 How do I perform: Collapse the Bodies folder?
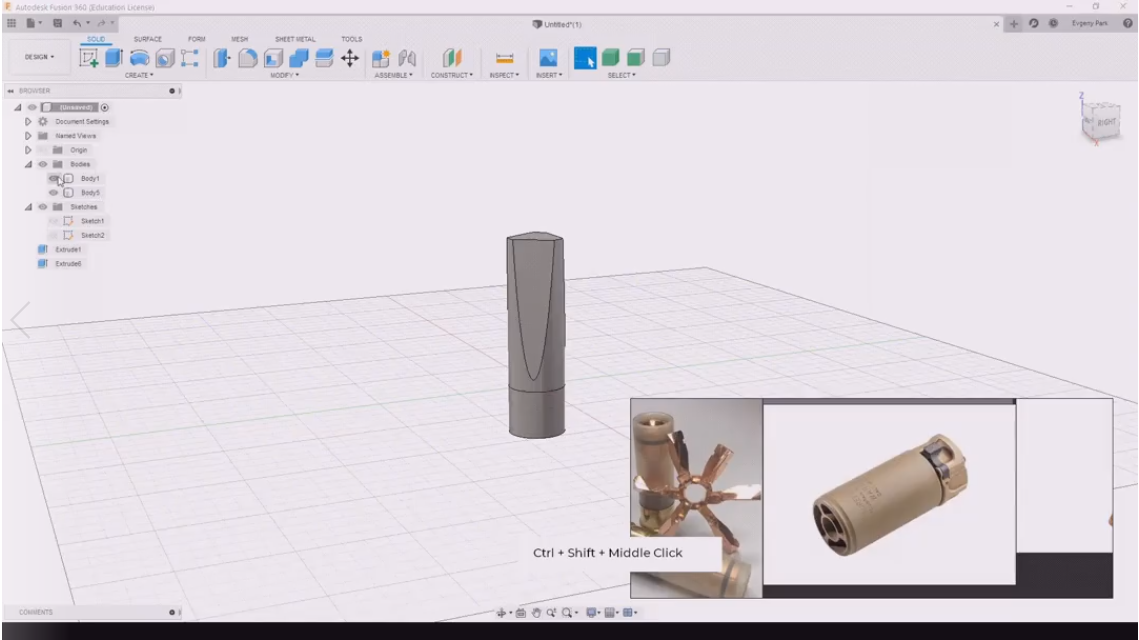29,164
